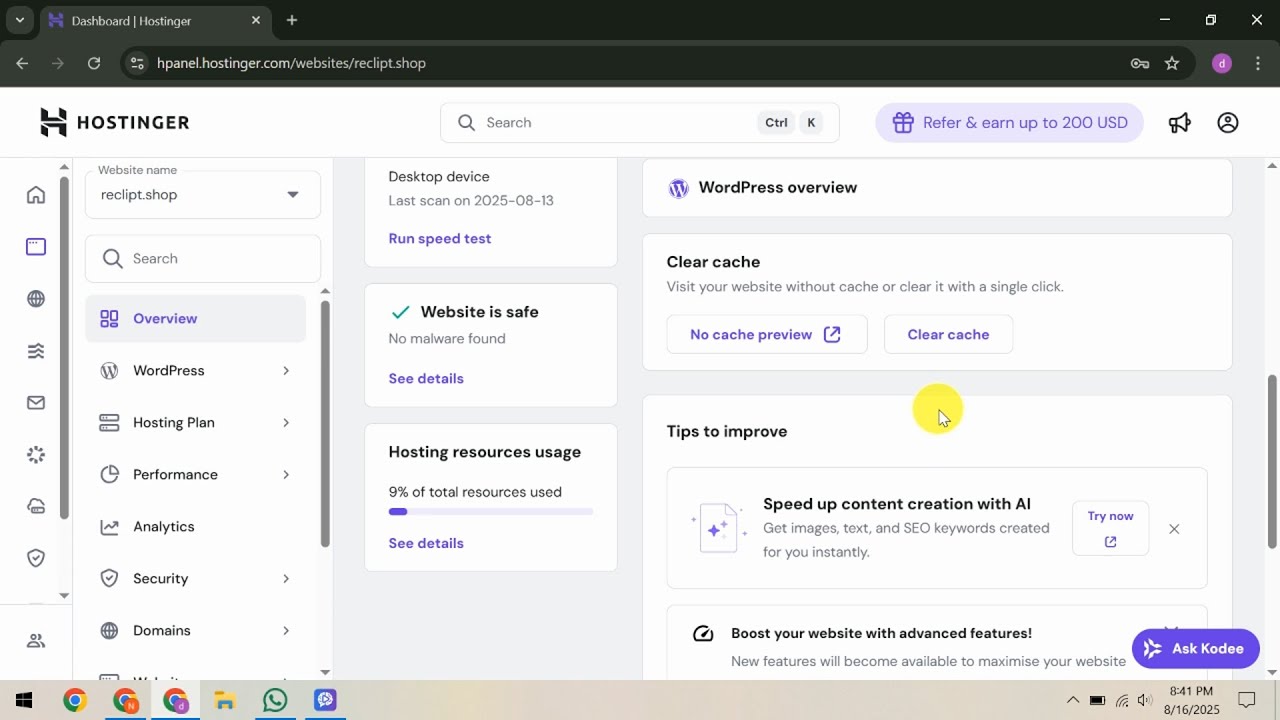The image size is (1280, 720).
Task: Go to Home in the left icon rail
Action: pos(36,195)
